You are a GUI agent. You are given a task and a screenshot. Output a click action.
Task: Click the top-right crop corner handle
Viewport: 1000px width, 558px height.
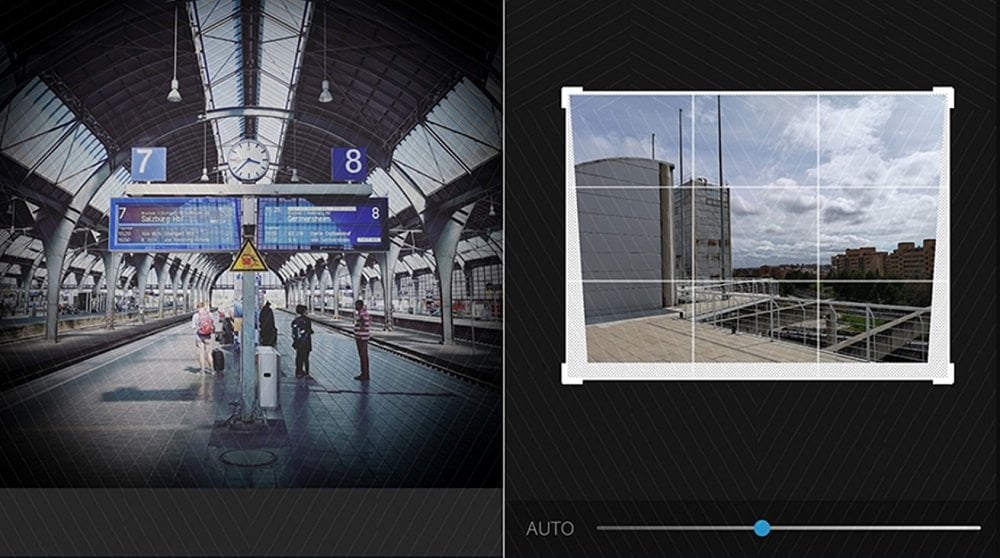tap(944, 98)
